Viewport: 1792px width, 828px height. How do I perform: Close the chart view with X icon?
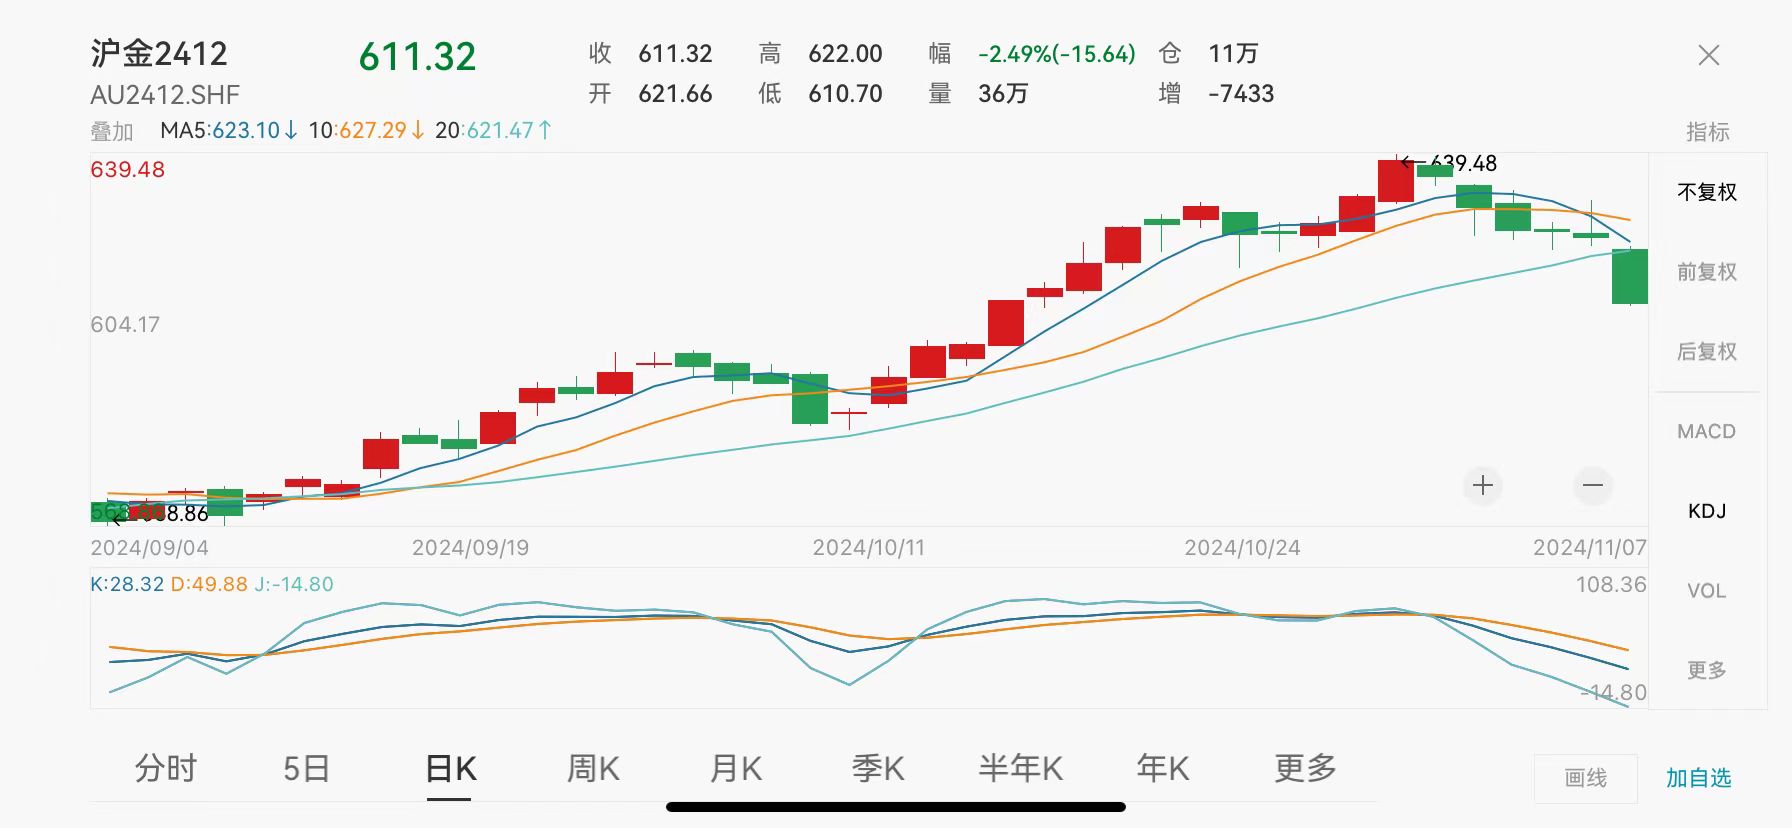(1708, 56)
